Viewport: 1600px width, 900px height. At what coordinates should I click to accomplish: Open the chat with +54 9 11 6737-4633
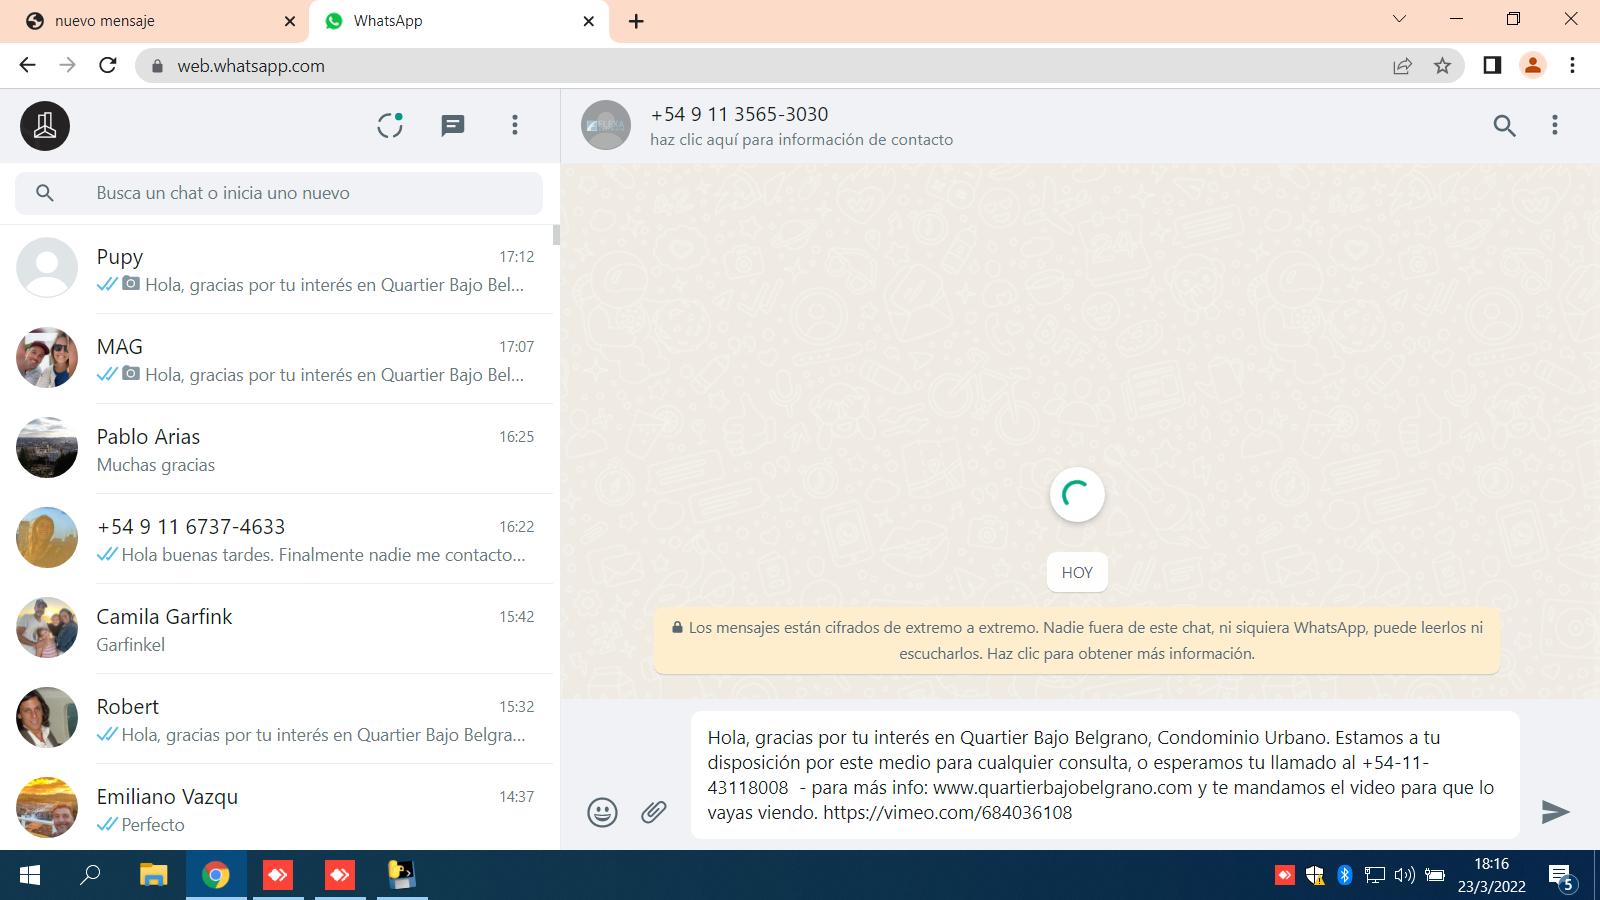click(x=276, y=539)
